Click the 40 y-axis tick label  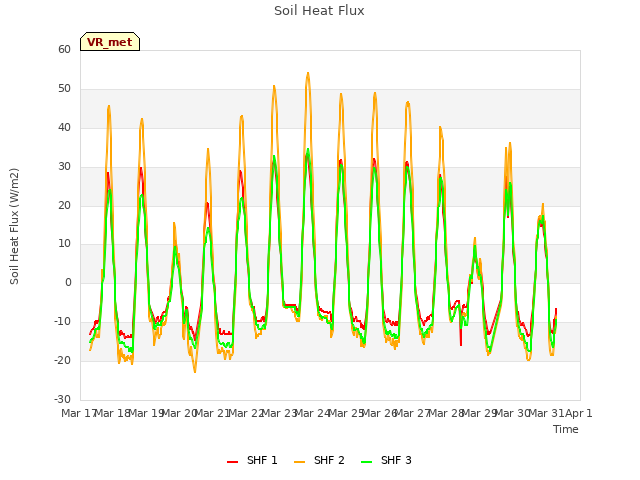pos(64,128)
